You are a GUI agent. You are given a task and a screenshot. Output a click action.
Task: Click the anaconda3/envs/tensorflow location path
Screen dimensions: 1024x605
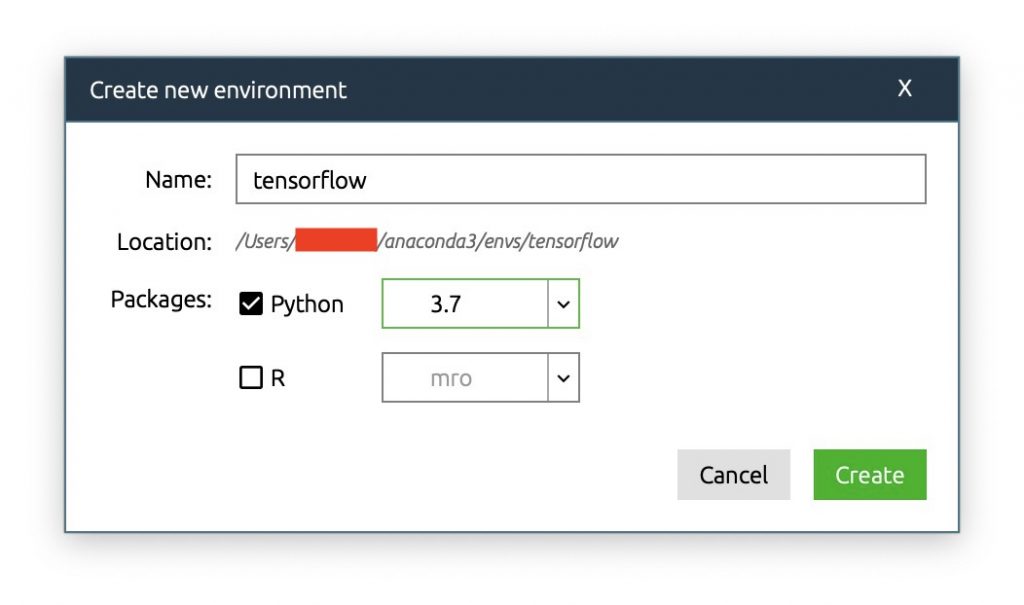click(x=498, y=242)
